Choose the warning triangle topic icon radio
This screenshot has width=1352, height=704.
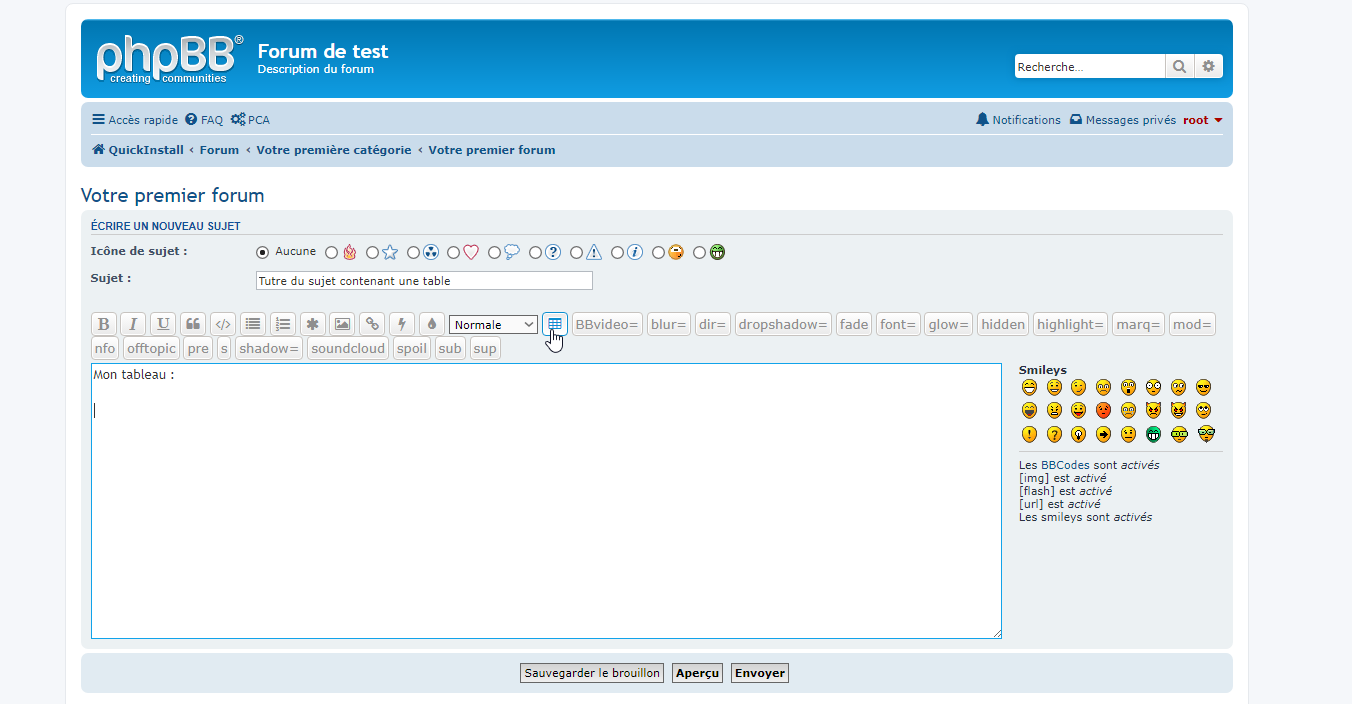coord(577,253)
